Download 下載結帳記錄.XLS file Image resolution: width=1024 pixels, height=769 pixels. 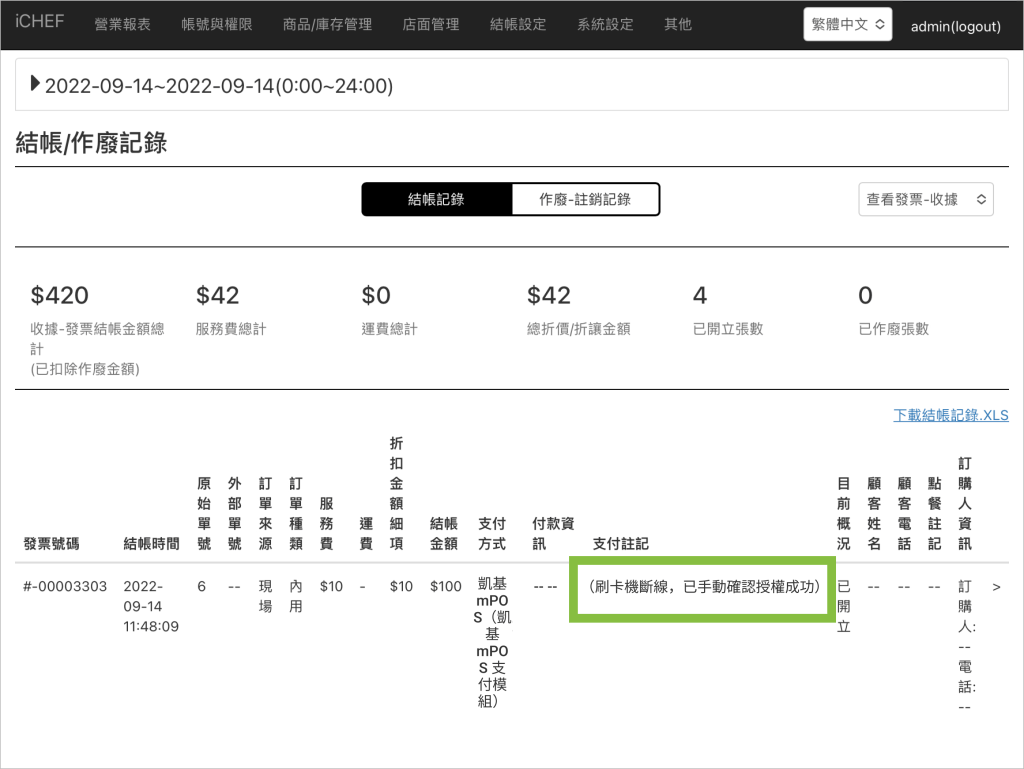point(950,415)
